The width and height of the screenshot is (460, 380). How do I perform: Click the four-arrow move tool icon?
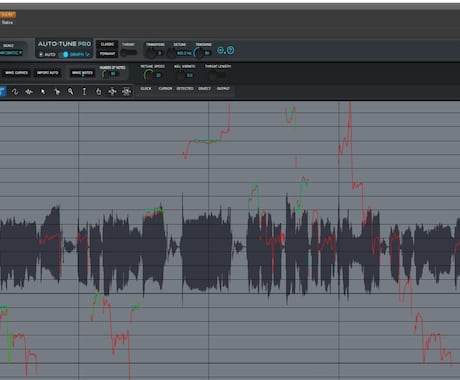click(x=112, y=92)
